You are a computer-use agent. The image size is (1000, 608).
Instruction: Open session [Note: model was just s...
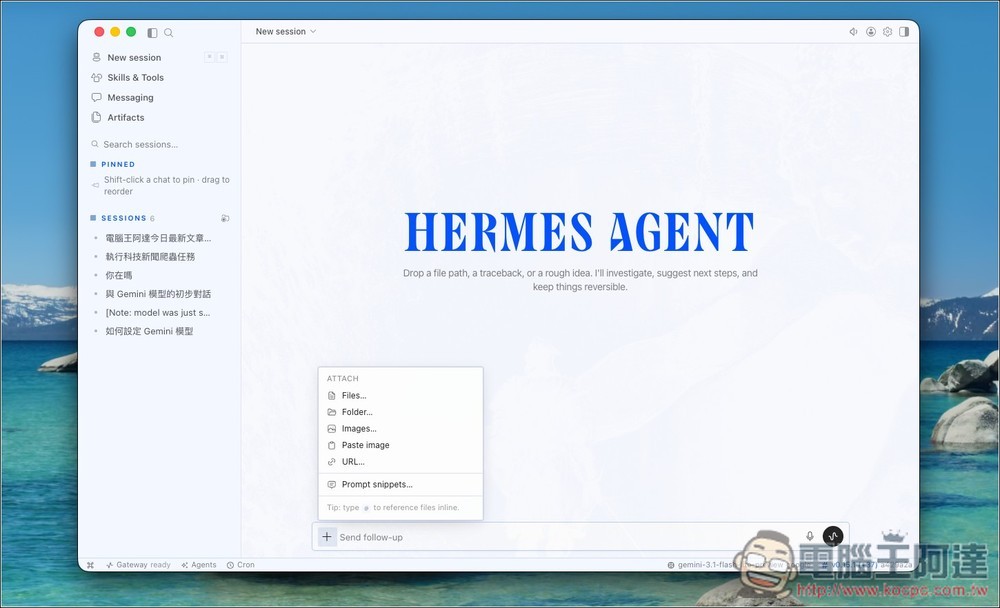click(158, 313)
